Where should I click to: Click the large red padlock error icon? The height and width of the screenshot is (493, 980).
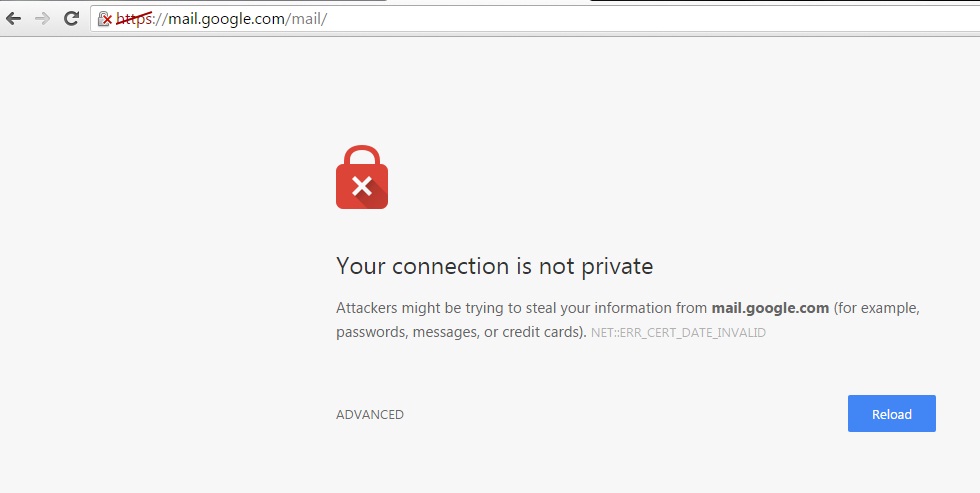click(x=362, y=178)
